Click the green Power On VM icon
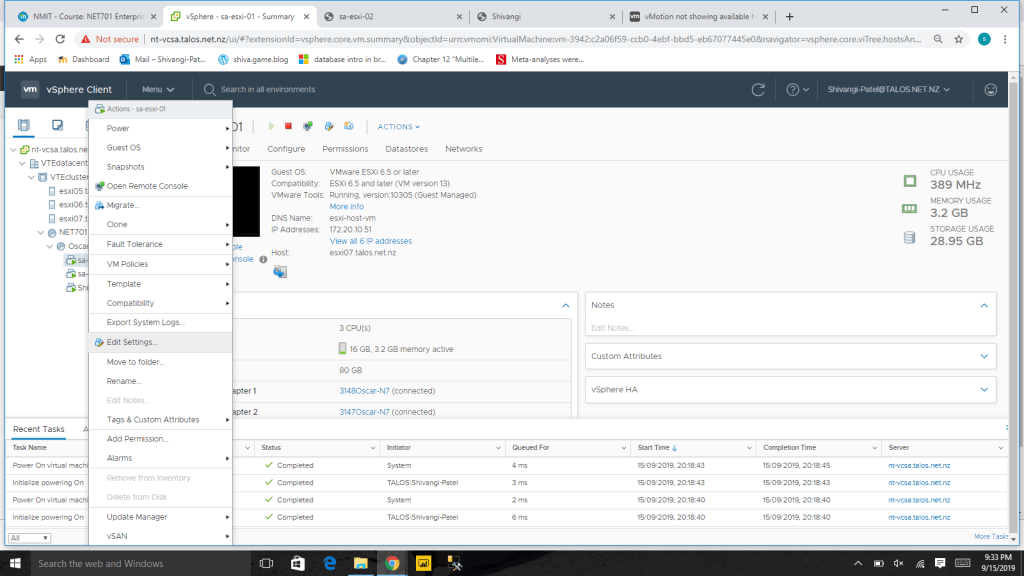The image size is (1024, 576). tap(270, 127)
